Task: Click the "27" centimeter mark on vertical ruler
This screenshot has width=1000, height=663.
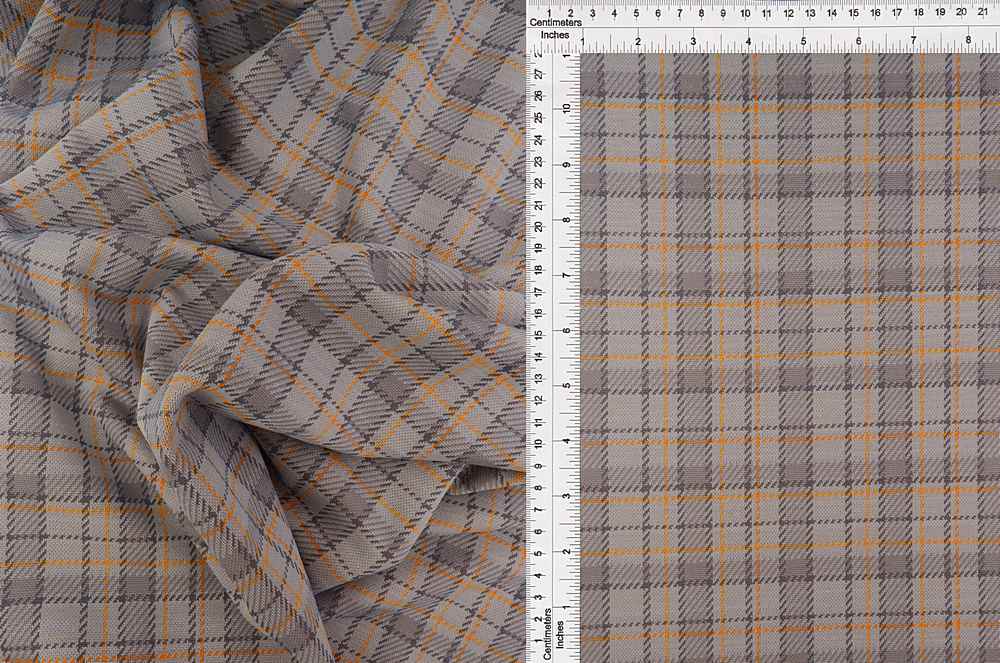Action: 540,74
